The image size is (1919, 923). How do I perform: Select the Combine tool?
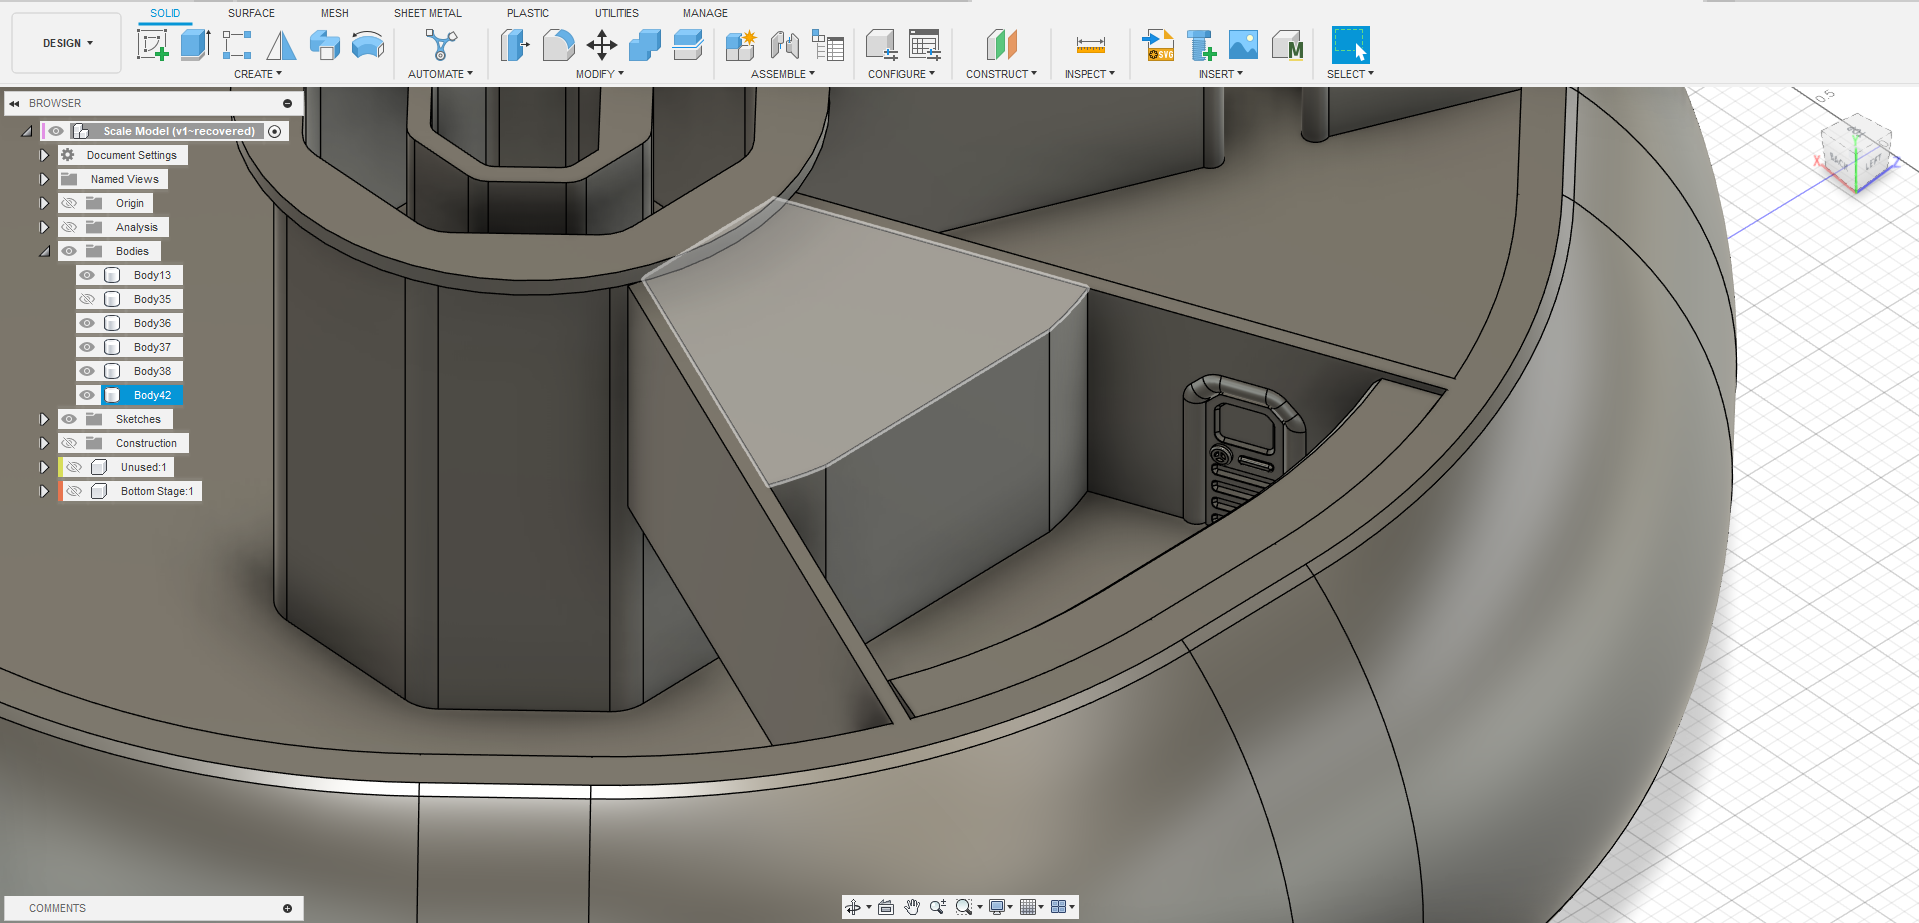645,45
